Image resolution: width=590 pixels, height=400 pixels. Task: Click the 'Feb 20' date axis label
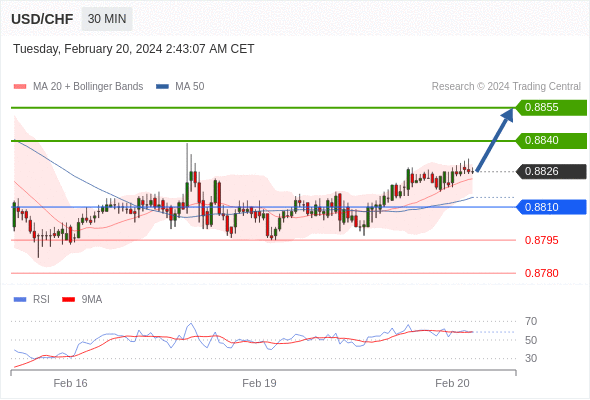point(452,383)
